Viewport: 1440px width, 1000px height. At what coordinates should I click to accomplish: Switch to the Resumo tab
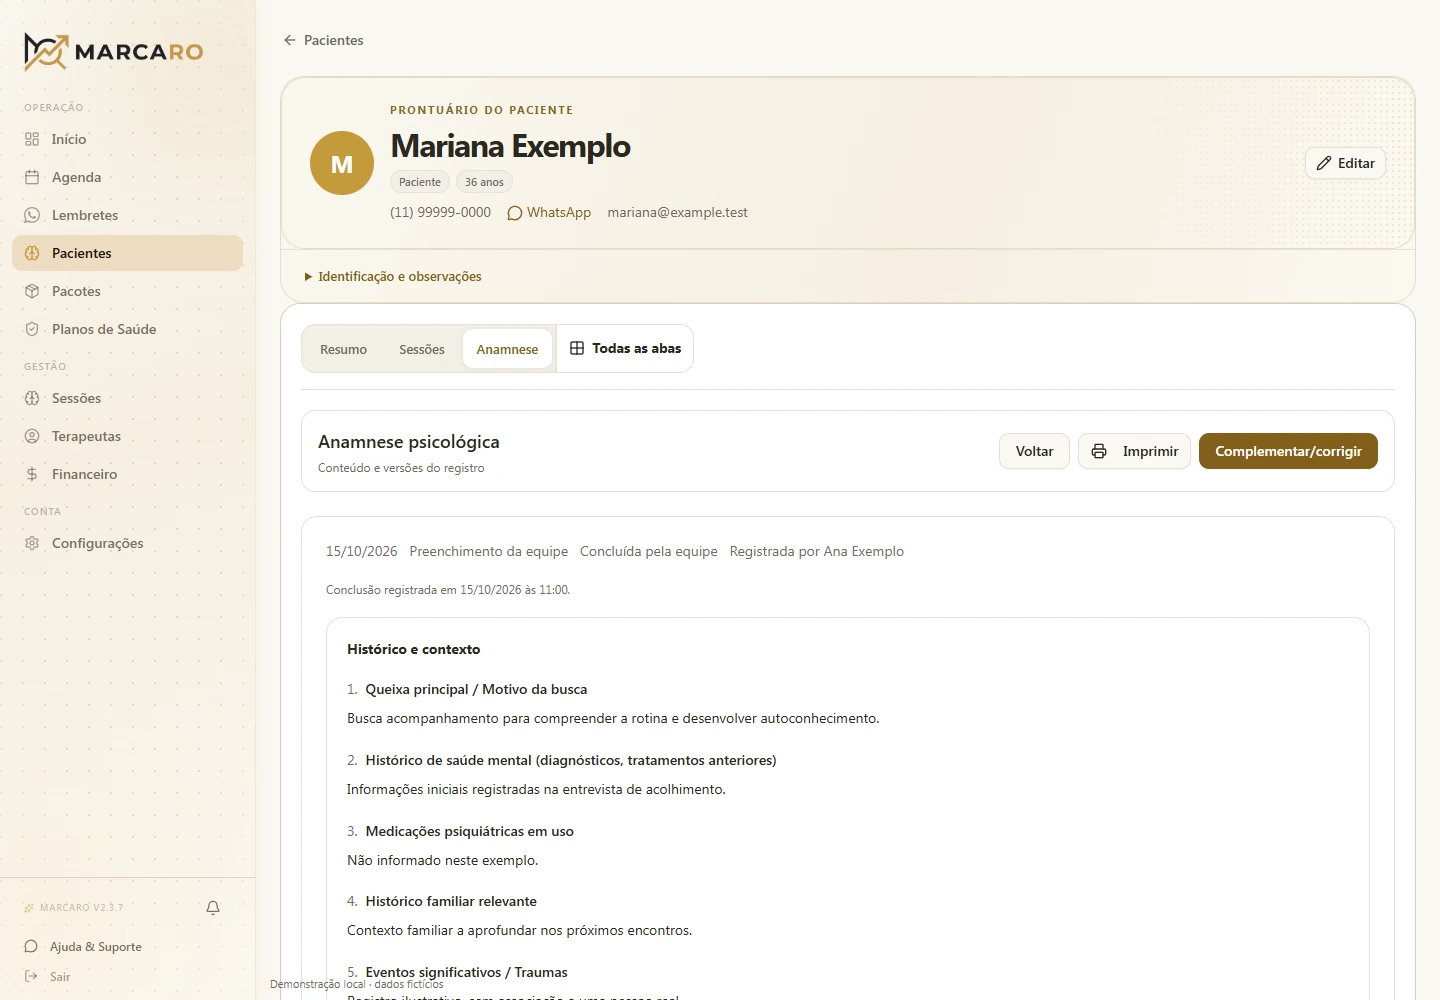(343, 349)
